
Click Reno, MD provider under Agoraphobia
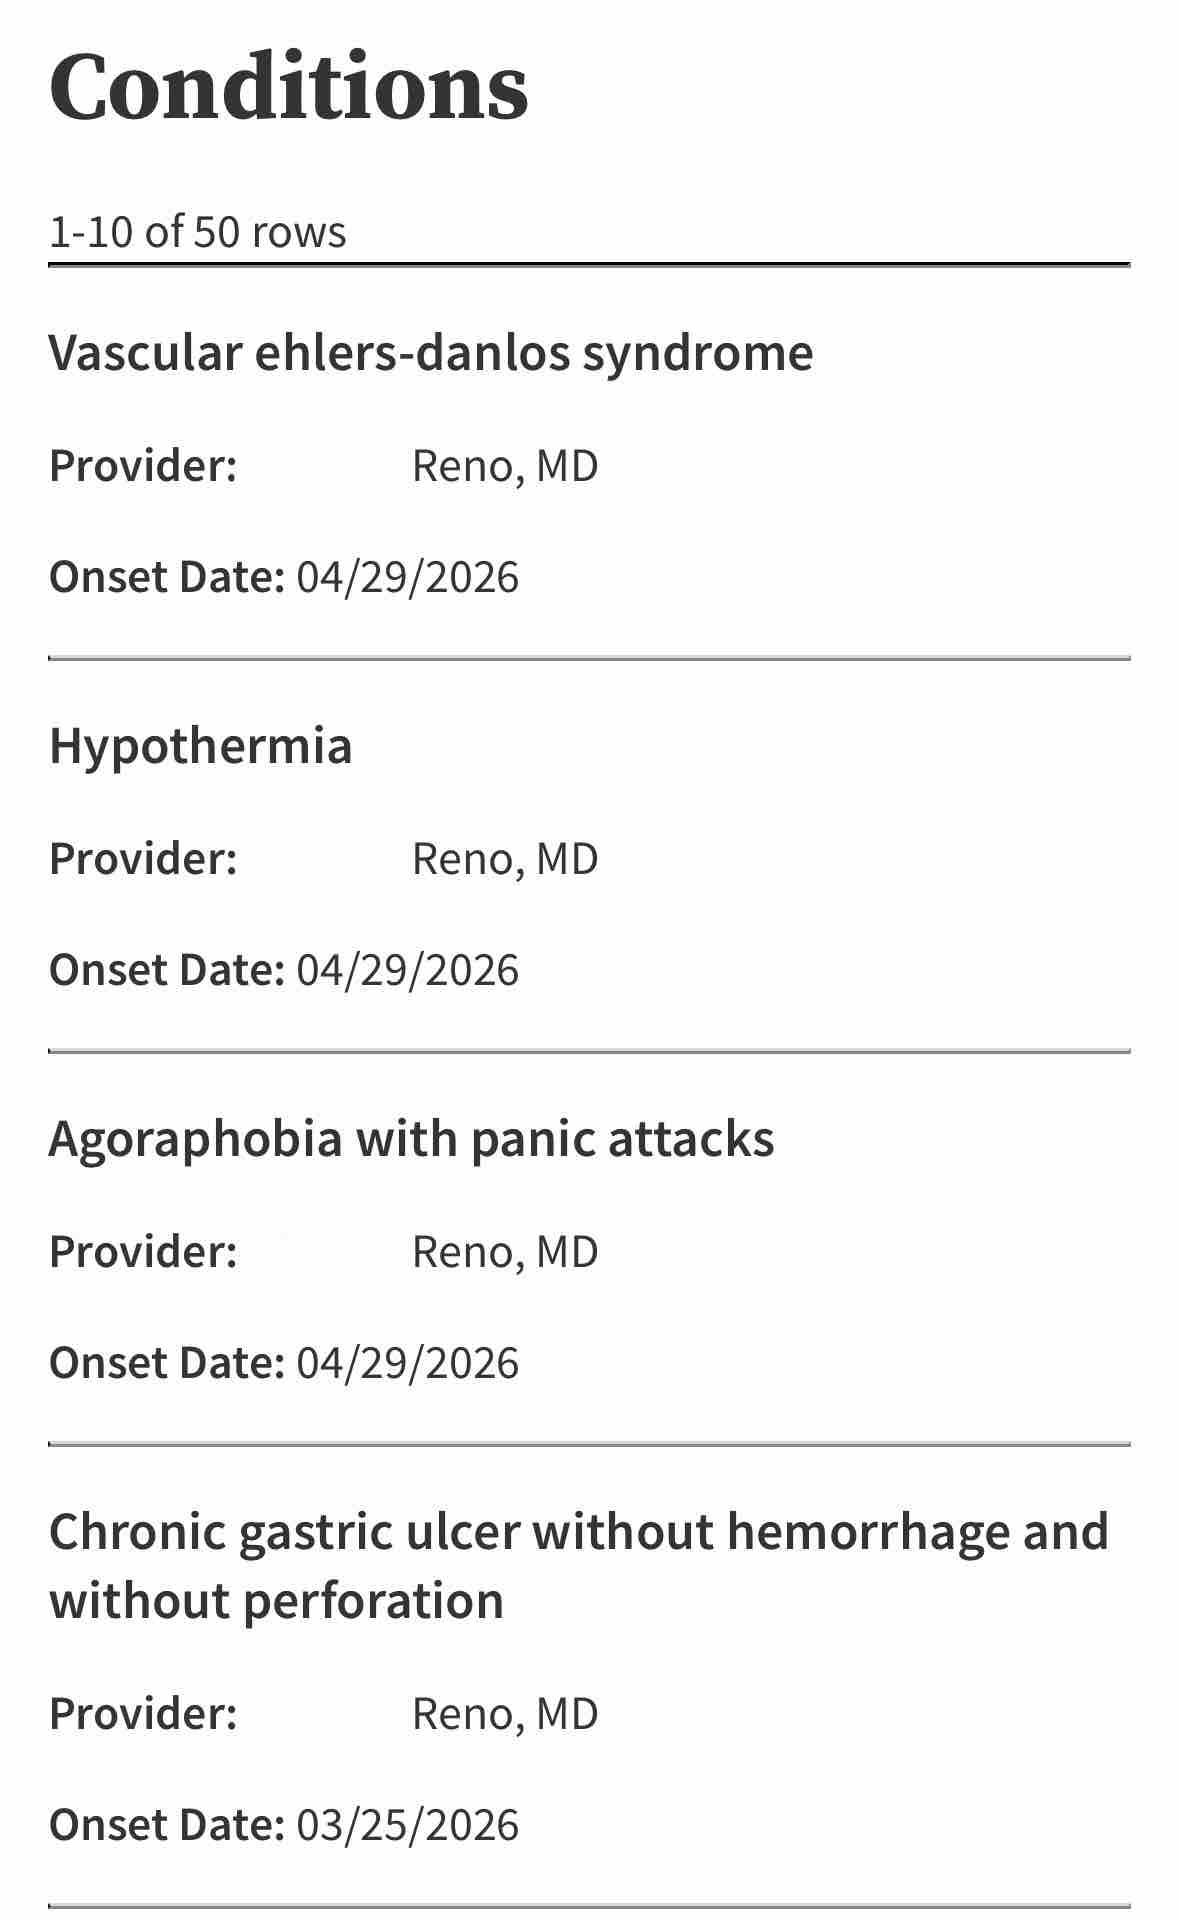(505, 1252)
